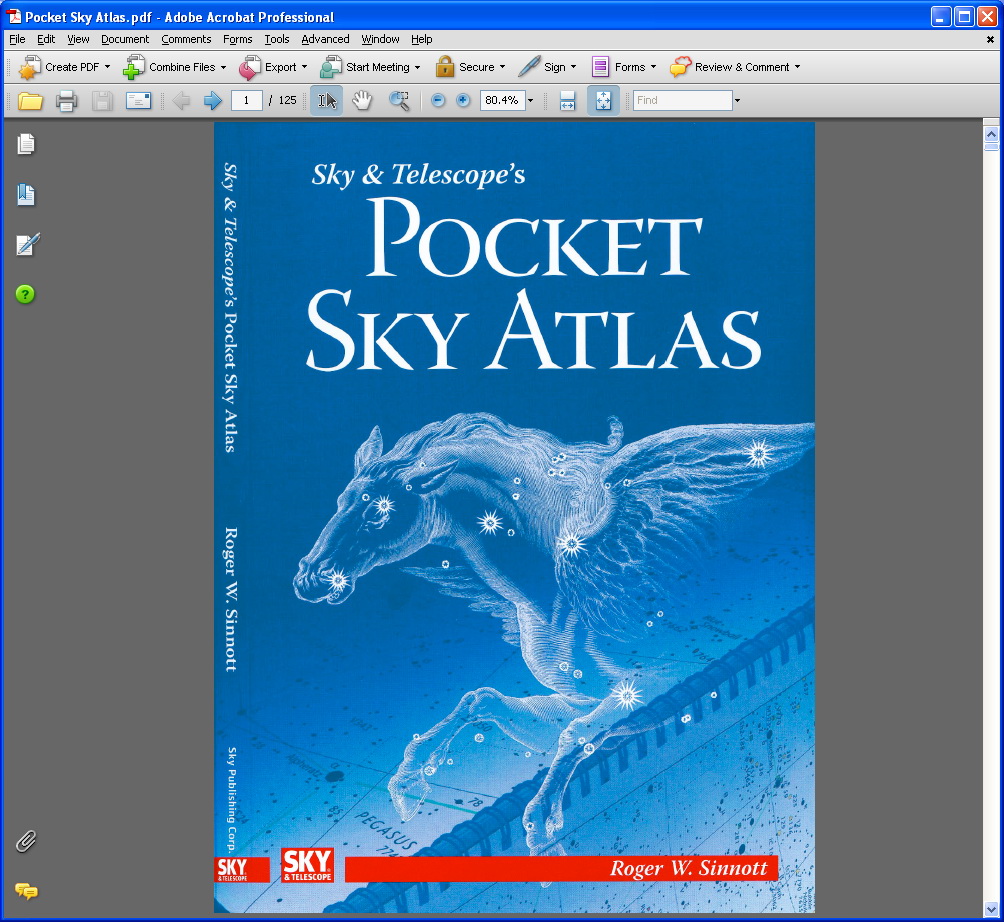This screenshot has height=922, width=1004.
Task: Toggle scrolling pages fit width icon
Action: click(567, 101)
